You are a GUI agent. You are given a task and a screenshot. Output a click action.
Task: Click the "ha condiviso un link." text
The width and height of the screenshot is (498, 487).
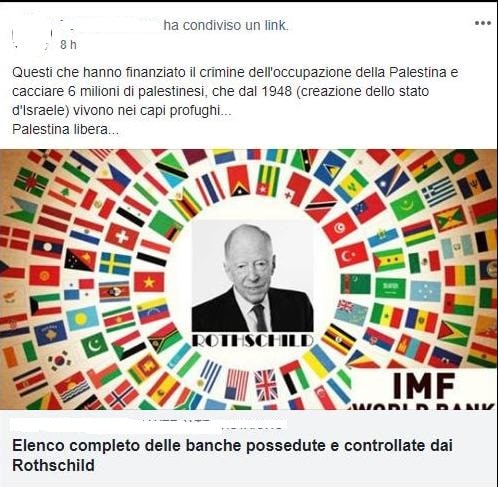[x=226, y=25]
